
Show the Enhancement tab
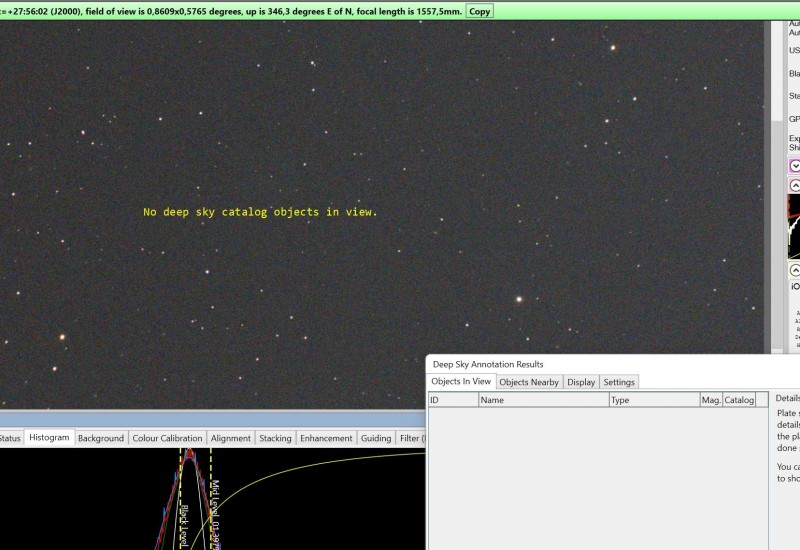[326, 438]
